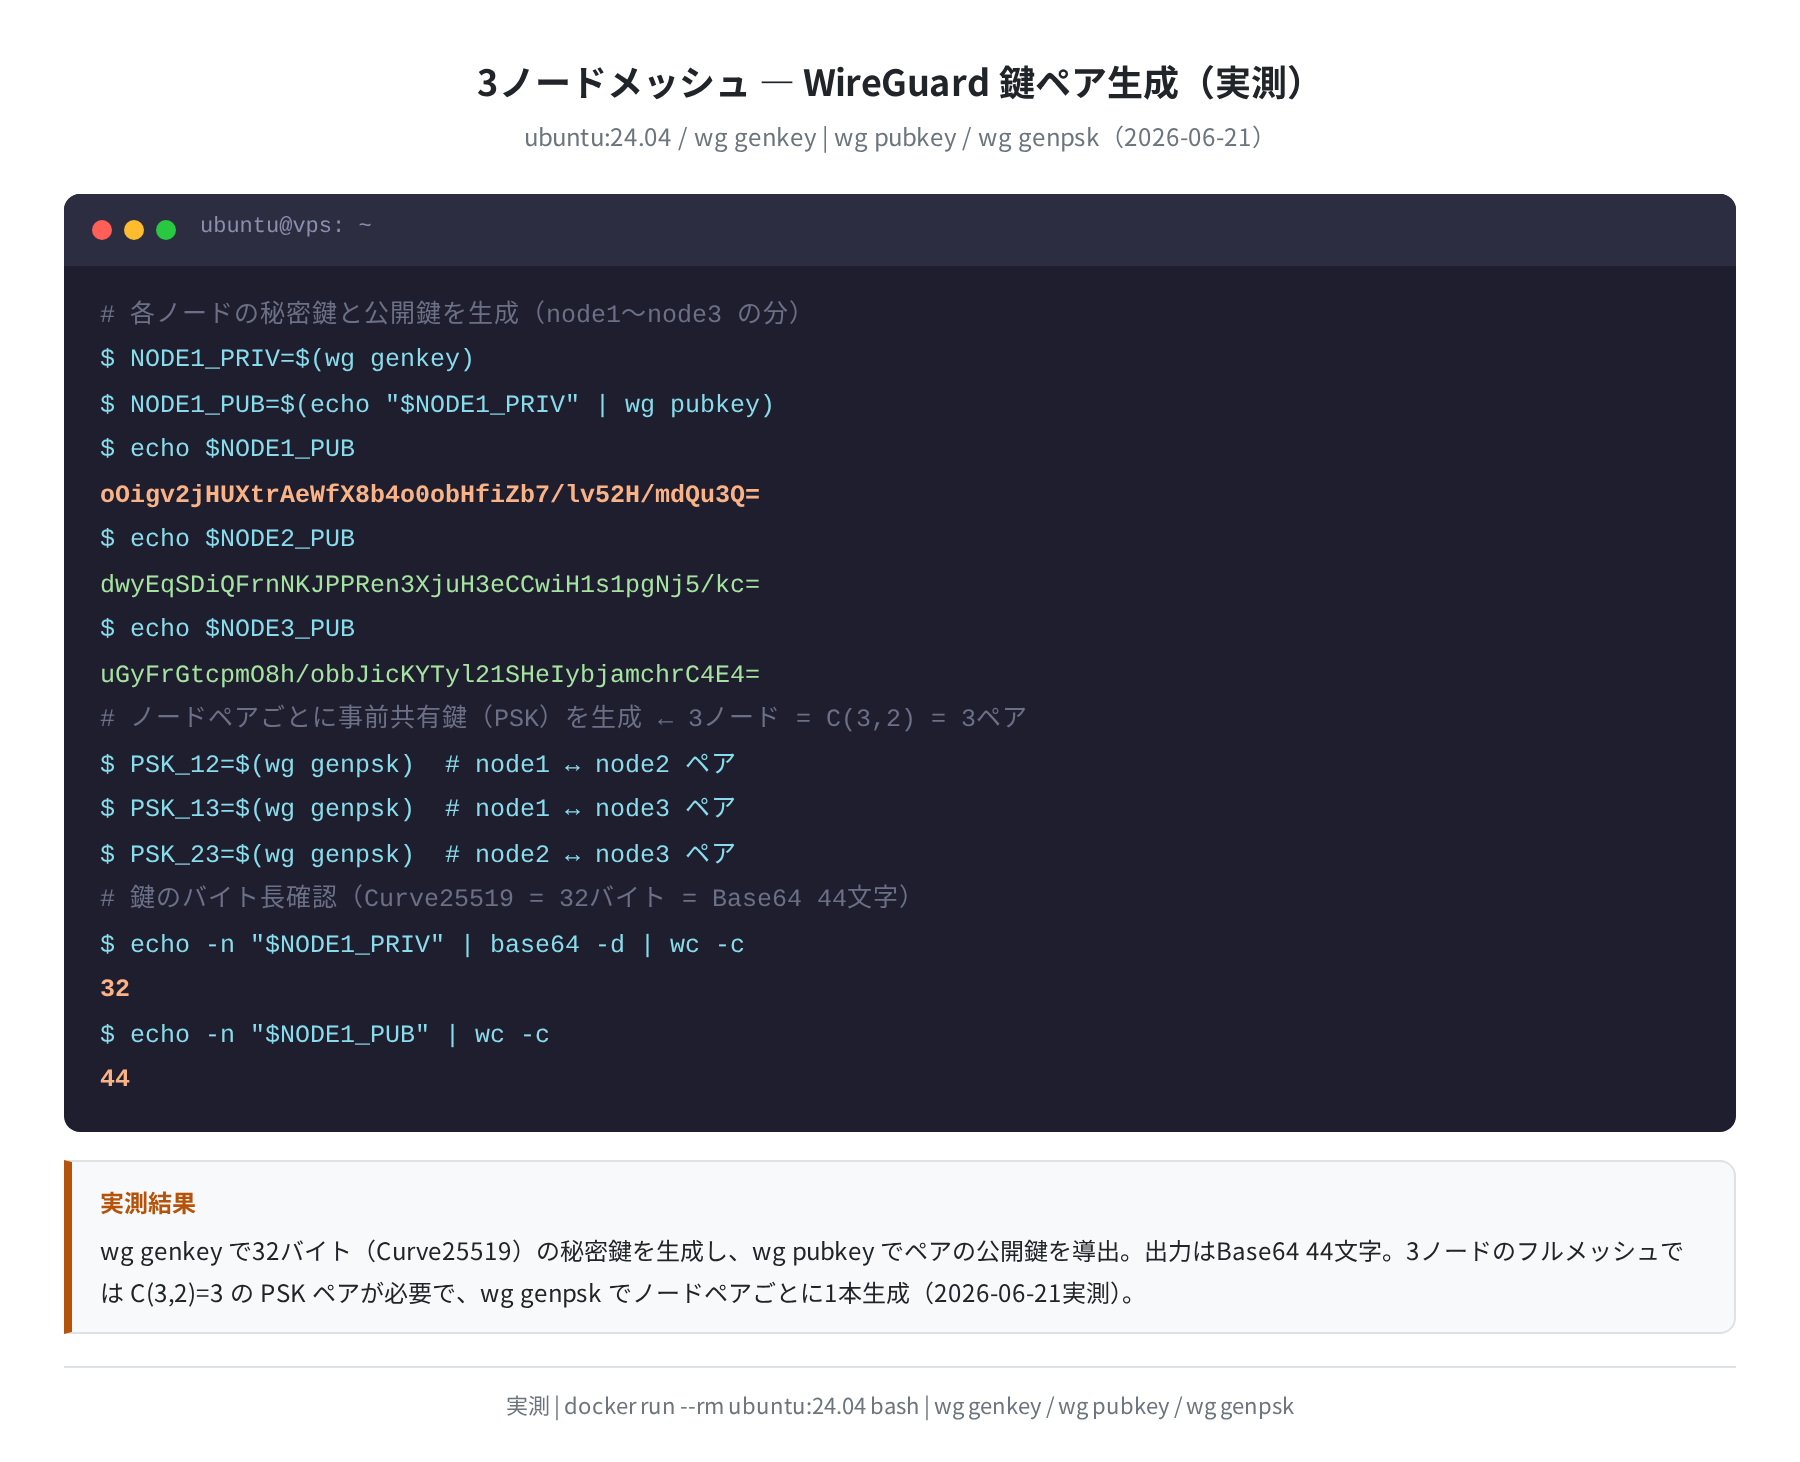
Task: Click the PSK_13=$(wg genpsk) command line
Action: click(418, 808)
